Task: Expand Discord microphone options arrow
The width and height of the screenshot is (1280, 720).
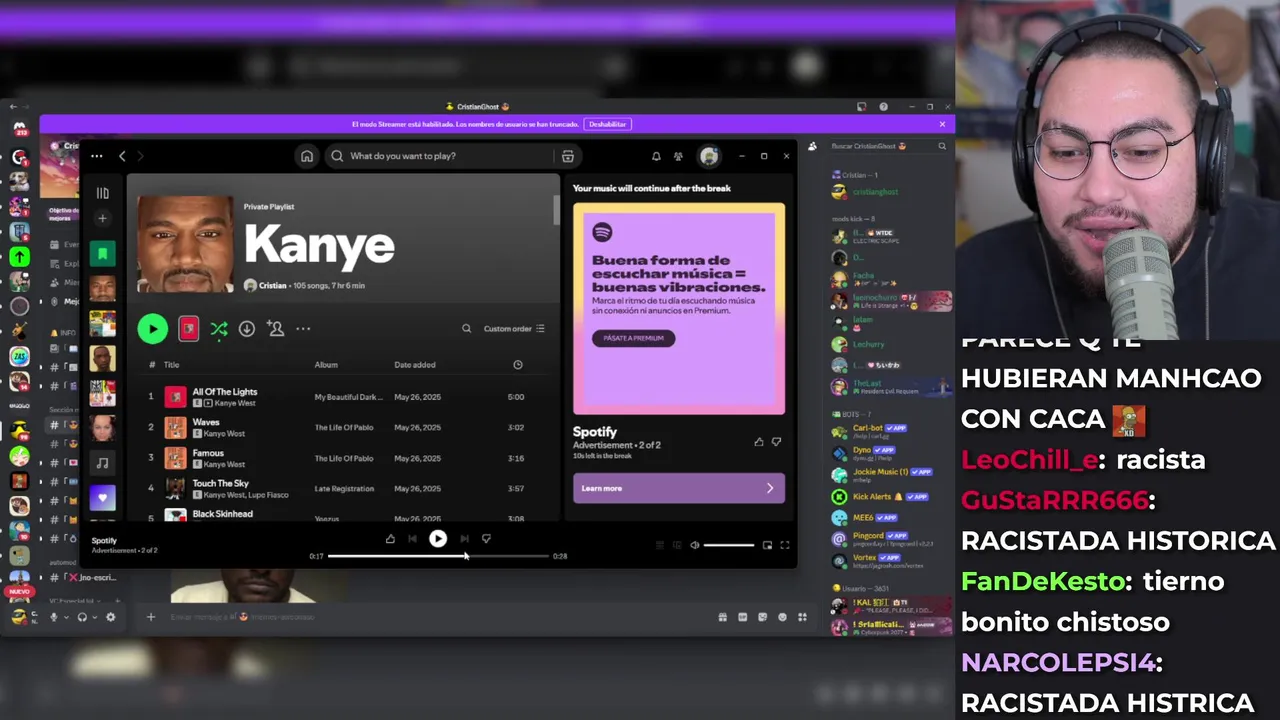Action: coord(66,617)
